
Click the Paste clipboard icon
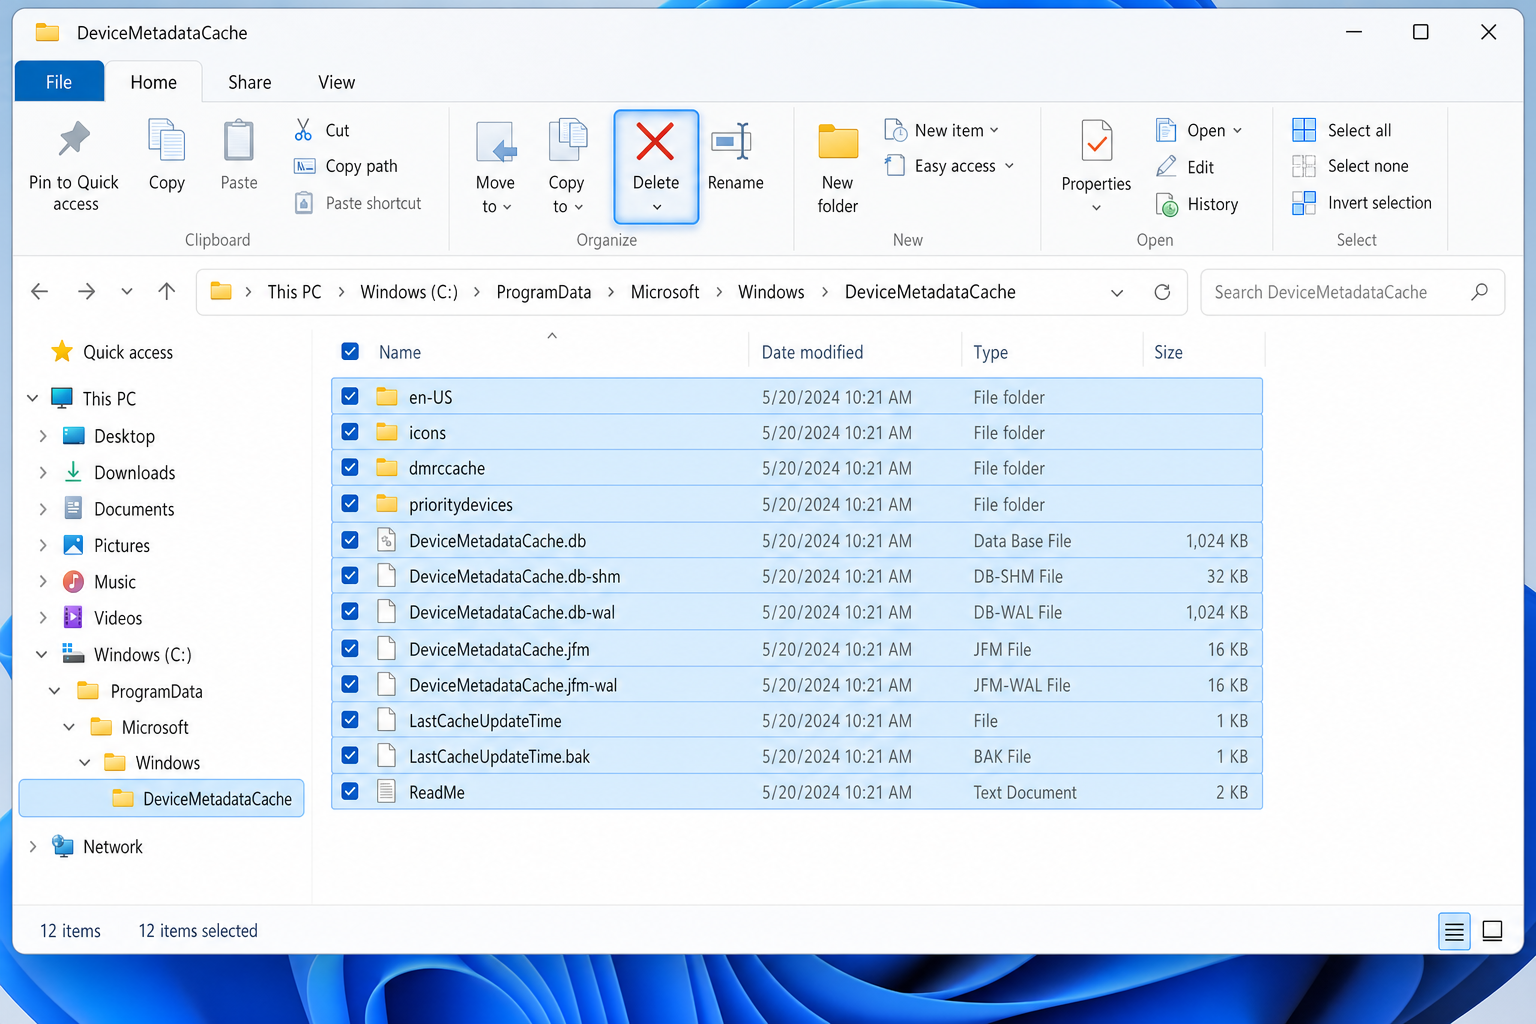coord(239,139)
